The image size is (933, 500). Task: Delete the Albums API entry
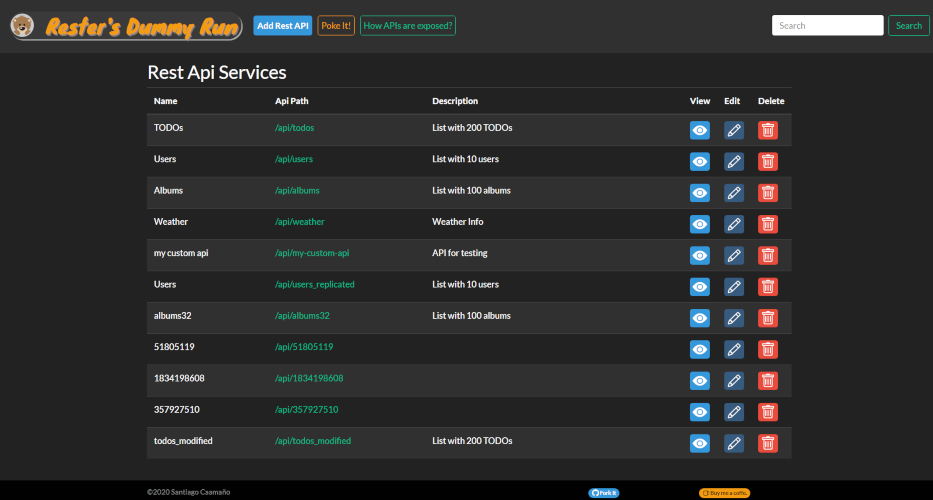[768, 193]
